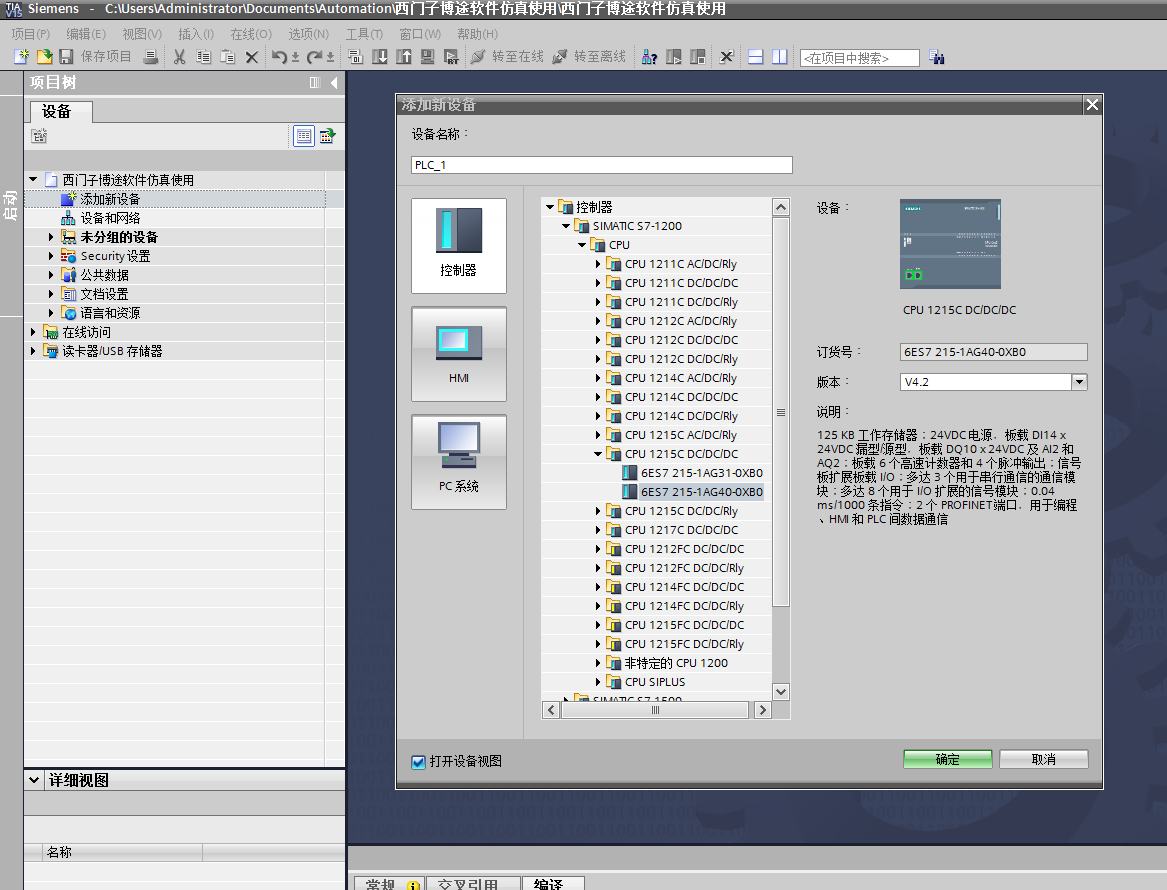Collapse the SIMATIC S7-1200 node
The height and width of the screenshot is (890, 1167).
[x=566, y=226]
